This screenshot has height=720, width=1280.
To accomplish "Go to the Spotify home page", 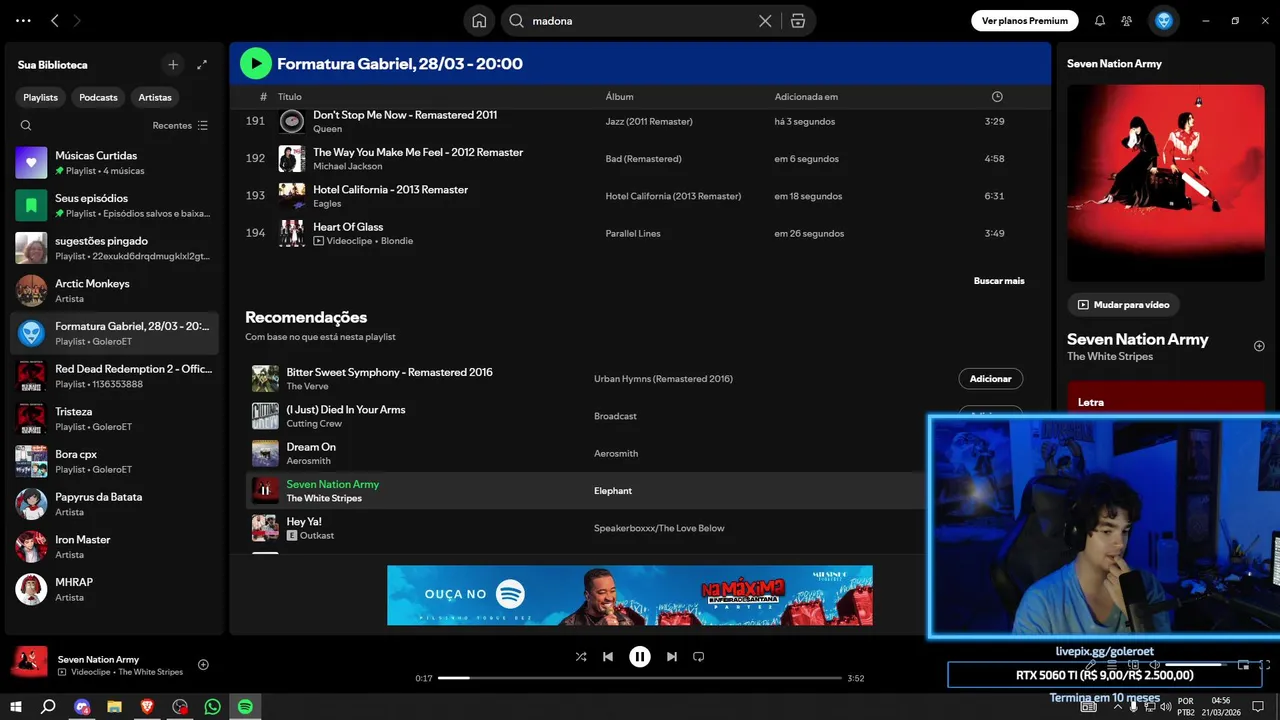I will pos(479,21).
